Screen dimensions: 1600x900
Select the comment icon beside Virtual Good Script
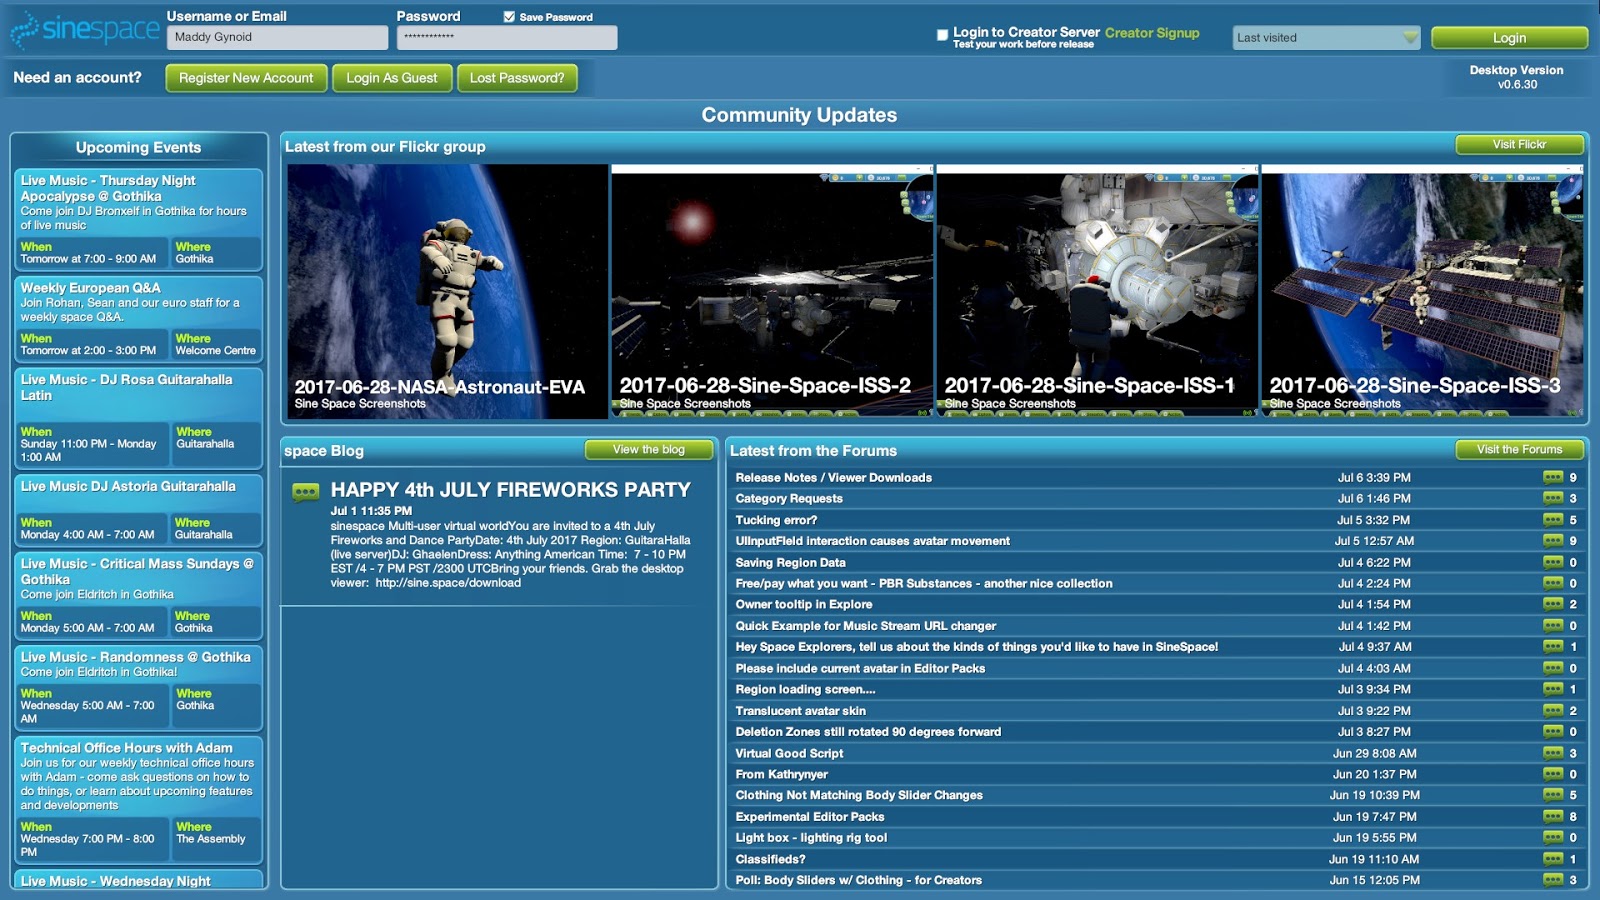tap(1554, 753)
